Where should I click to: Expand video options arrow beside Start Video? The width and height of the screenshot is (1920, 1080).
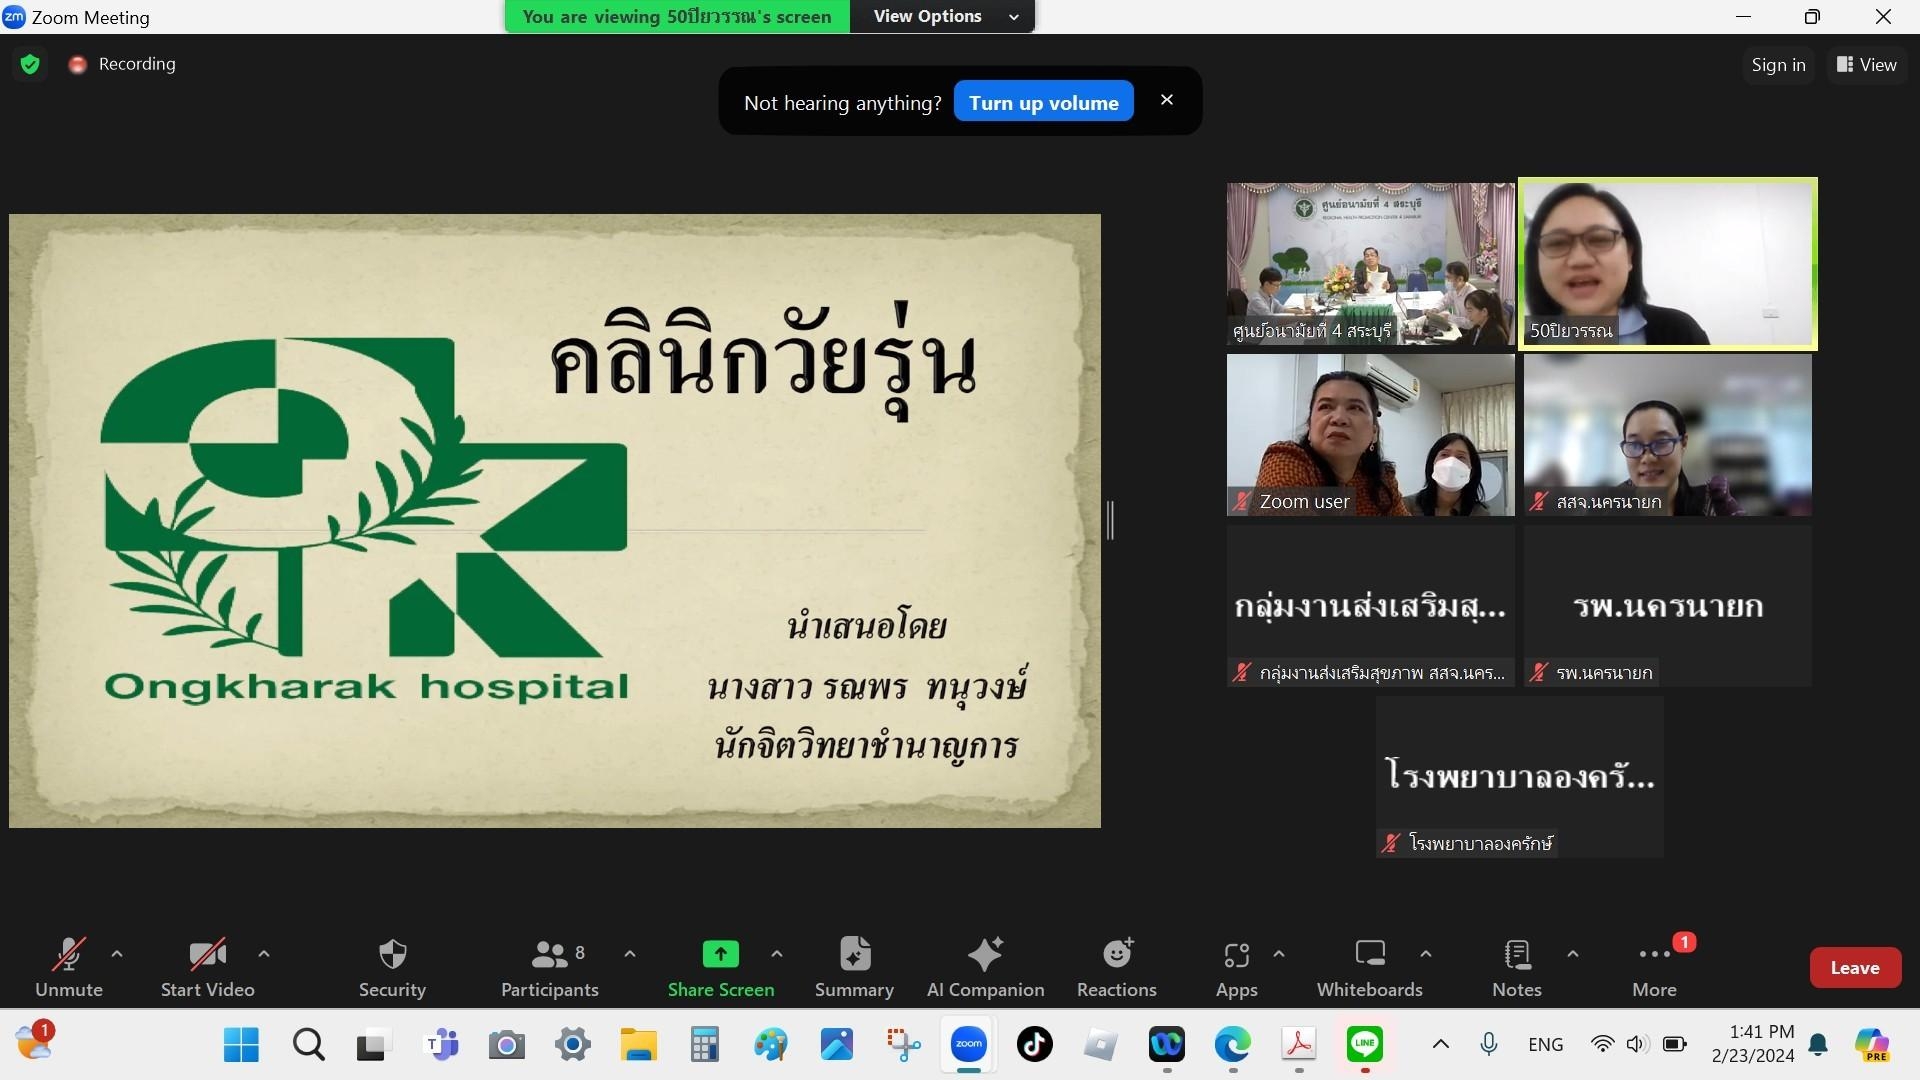[264, 954]
